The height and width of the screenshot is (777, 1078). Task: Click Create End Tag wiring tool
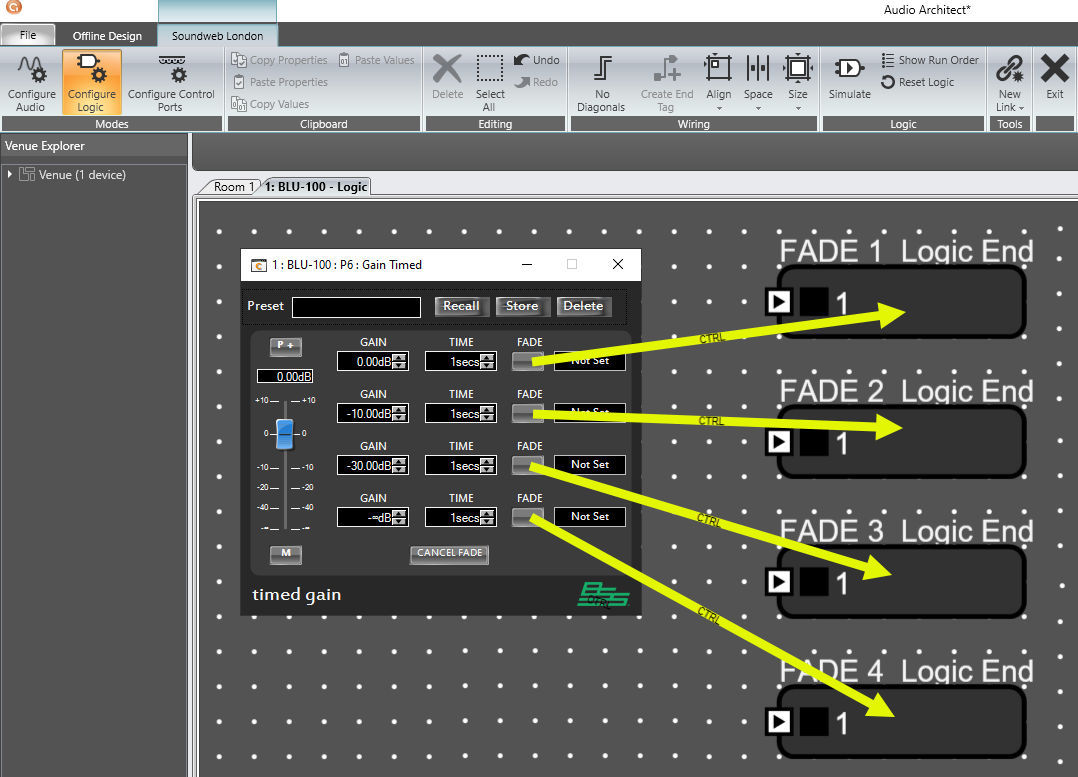coord(666,83)
